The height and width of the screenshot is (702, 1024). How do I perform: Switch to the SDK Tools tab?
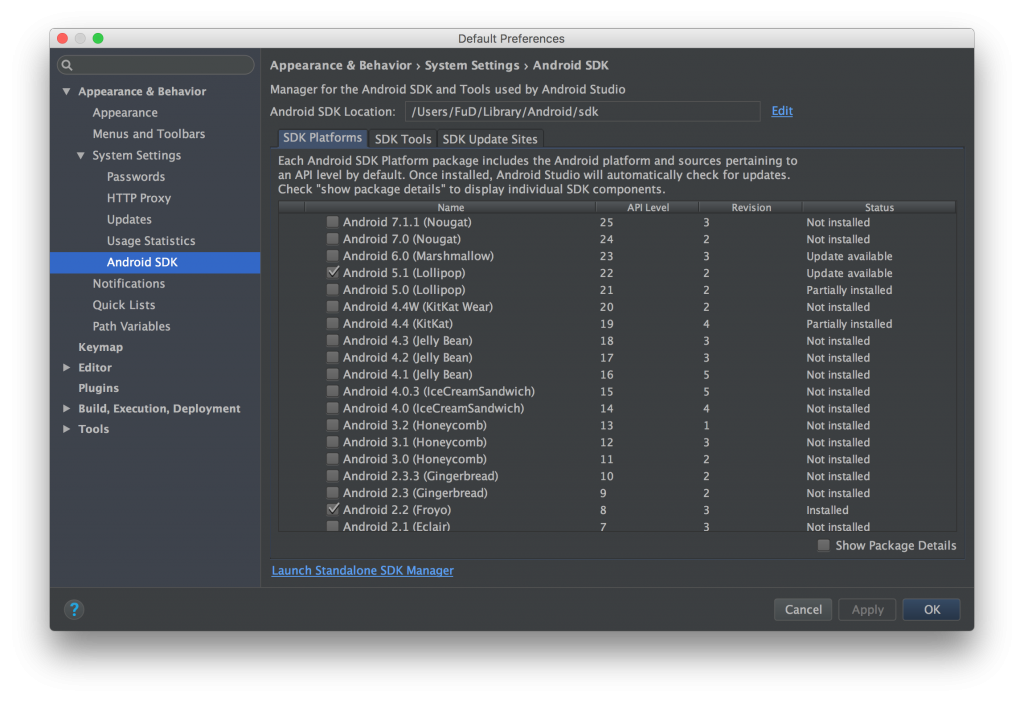(x=403, y=139)
